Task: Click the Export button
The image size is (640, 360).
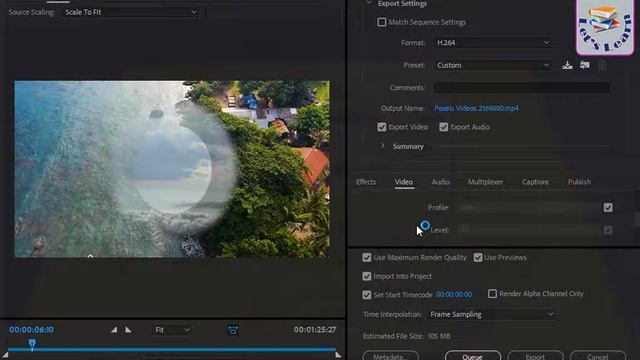Action: (x=535, y=356)
